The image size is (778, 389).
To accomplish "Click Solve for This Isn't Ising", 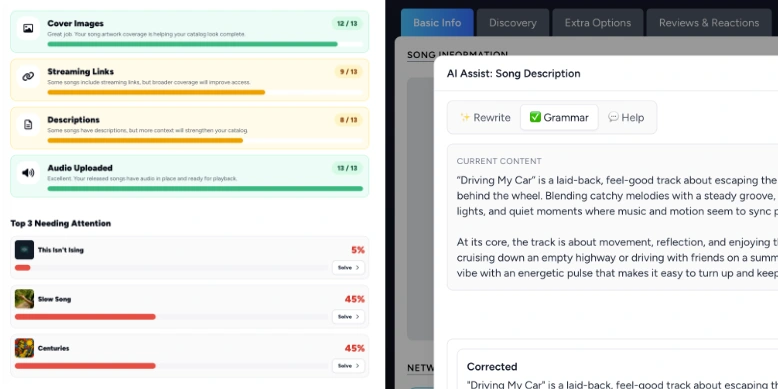I will (x=348, y=267).
